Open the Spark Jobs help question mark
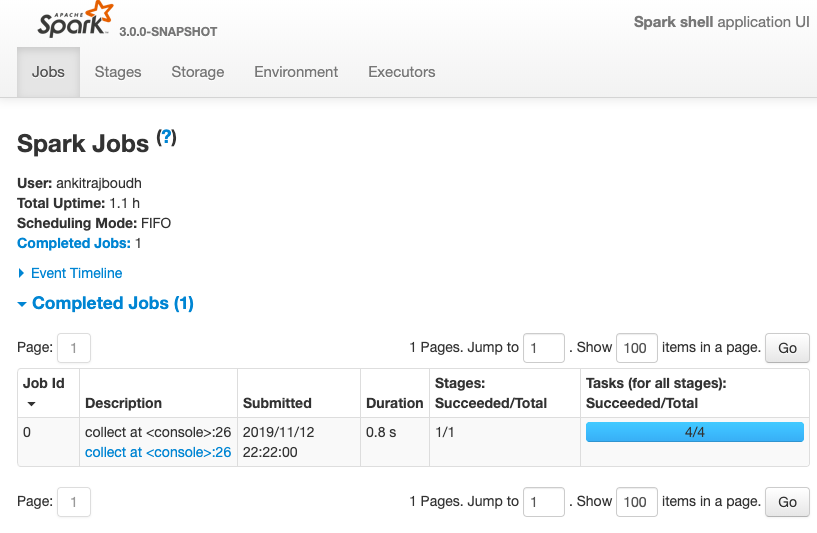This screenshot has height=533, width=817. pos(167,138)
